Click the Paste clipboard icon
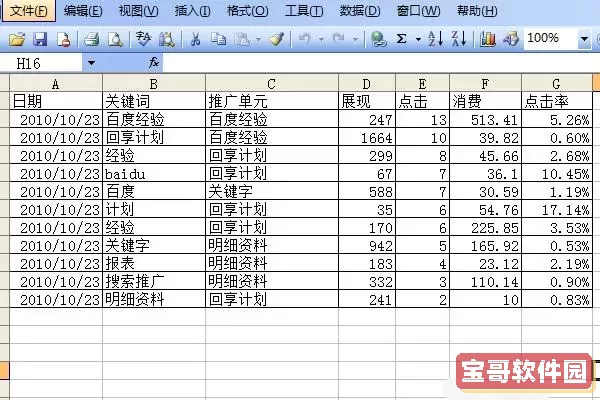600x400 pixels. click(242, 39)
